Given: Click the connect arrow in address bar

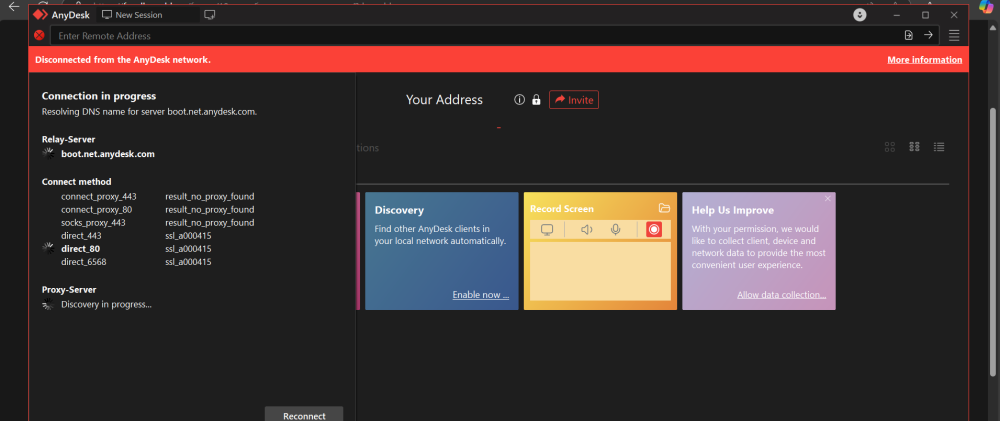Looking at the screenshot, I should [929, 36].
